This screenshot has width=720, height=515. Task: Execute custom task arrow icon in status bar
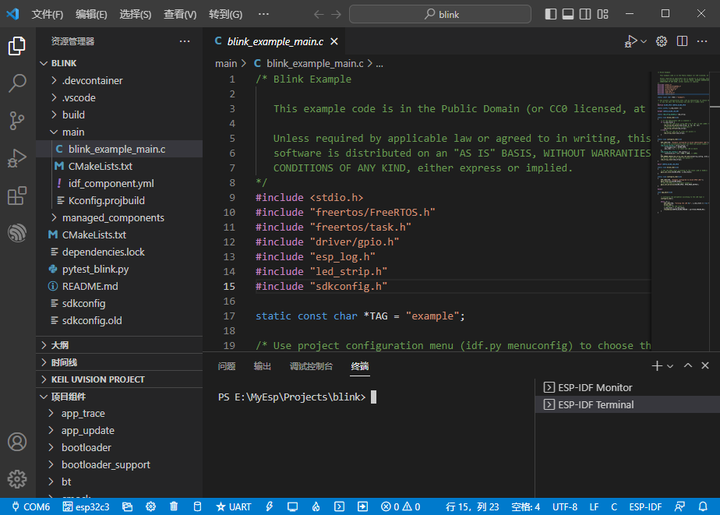point(363,507)
